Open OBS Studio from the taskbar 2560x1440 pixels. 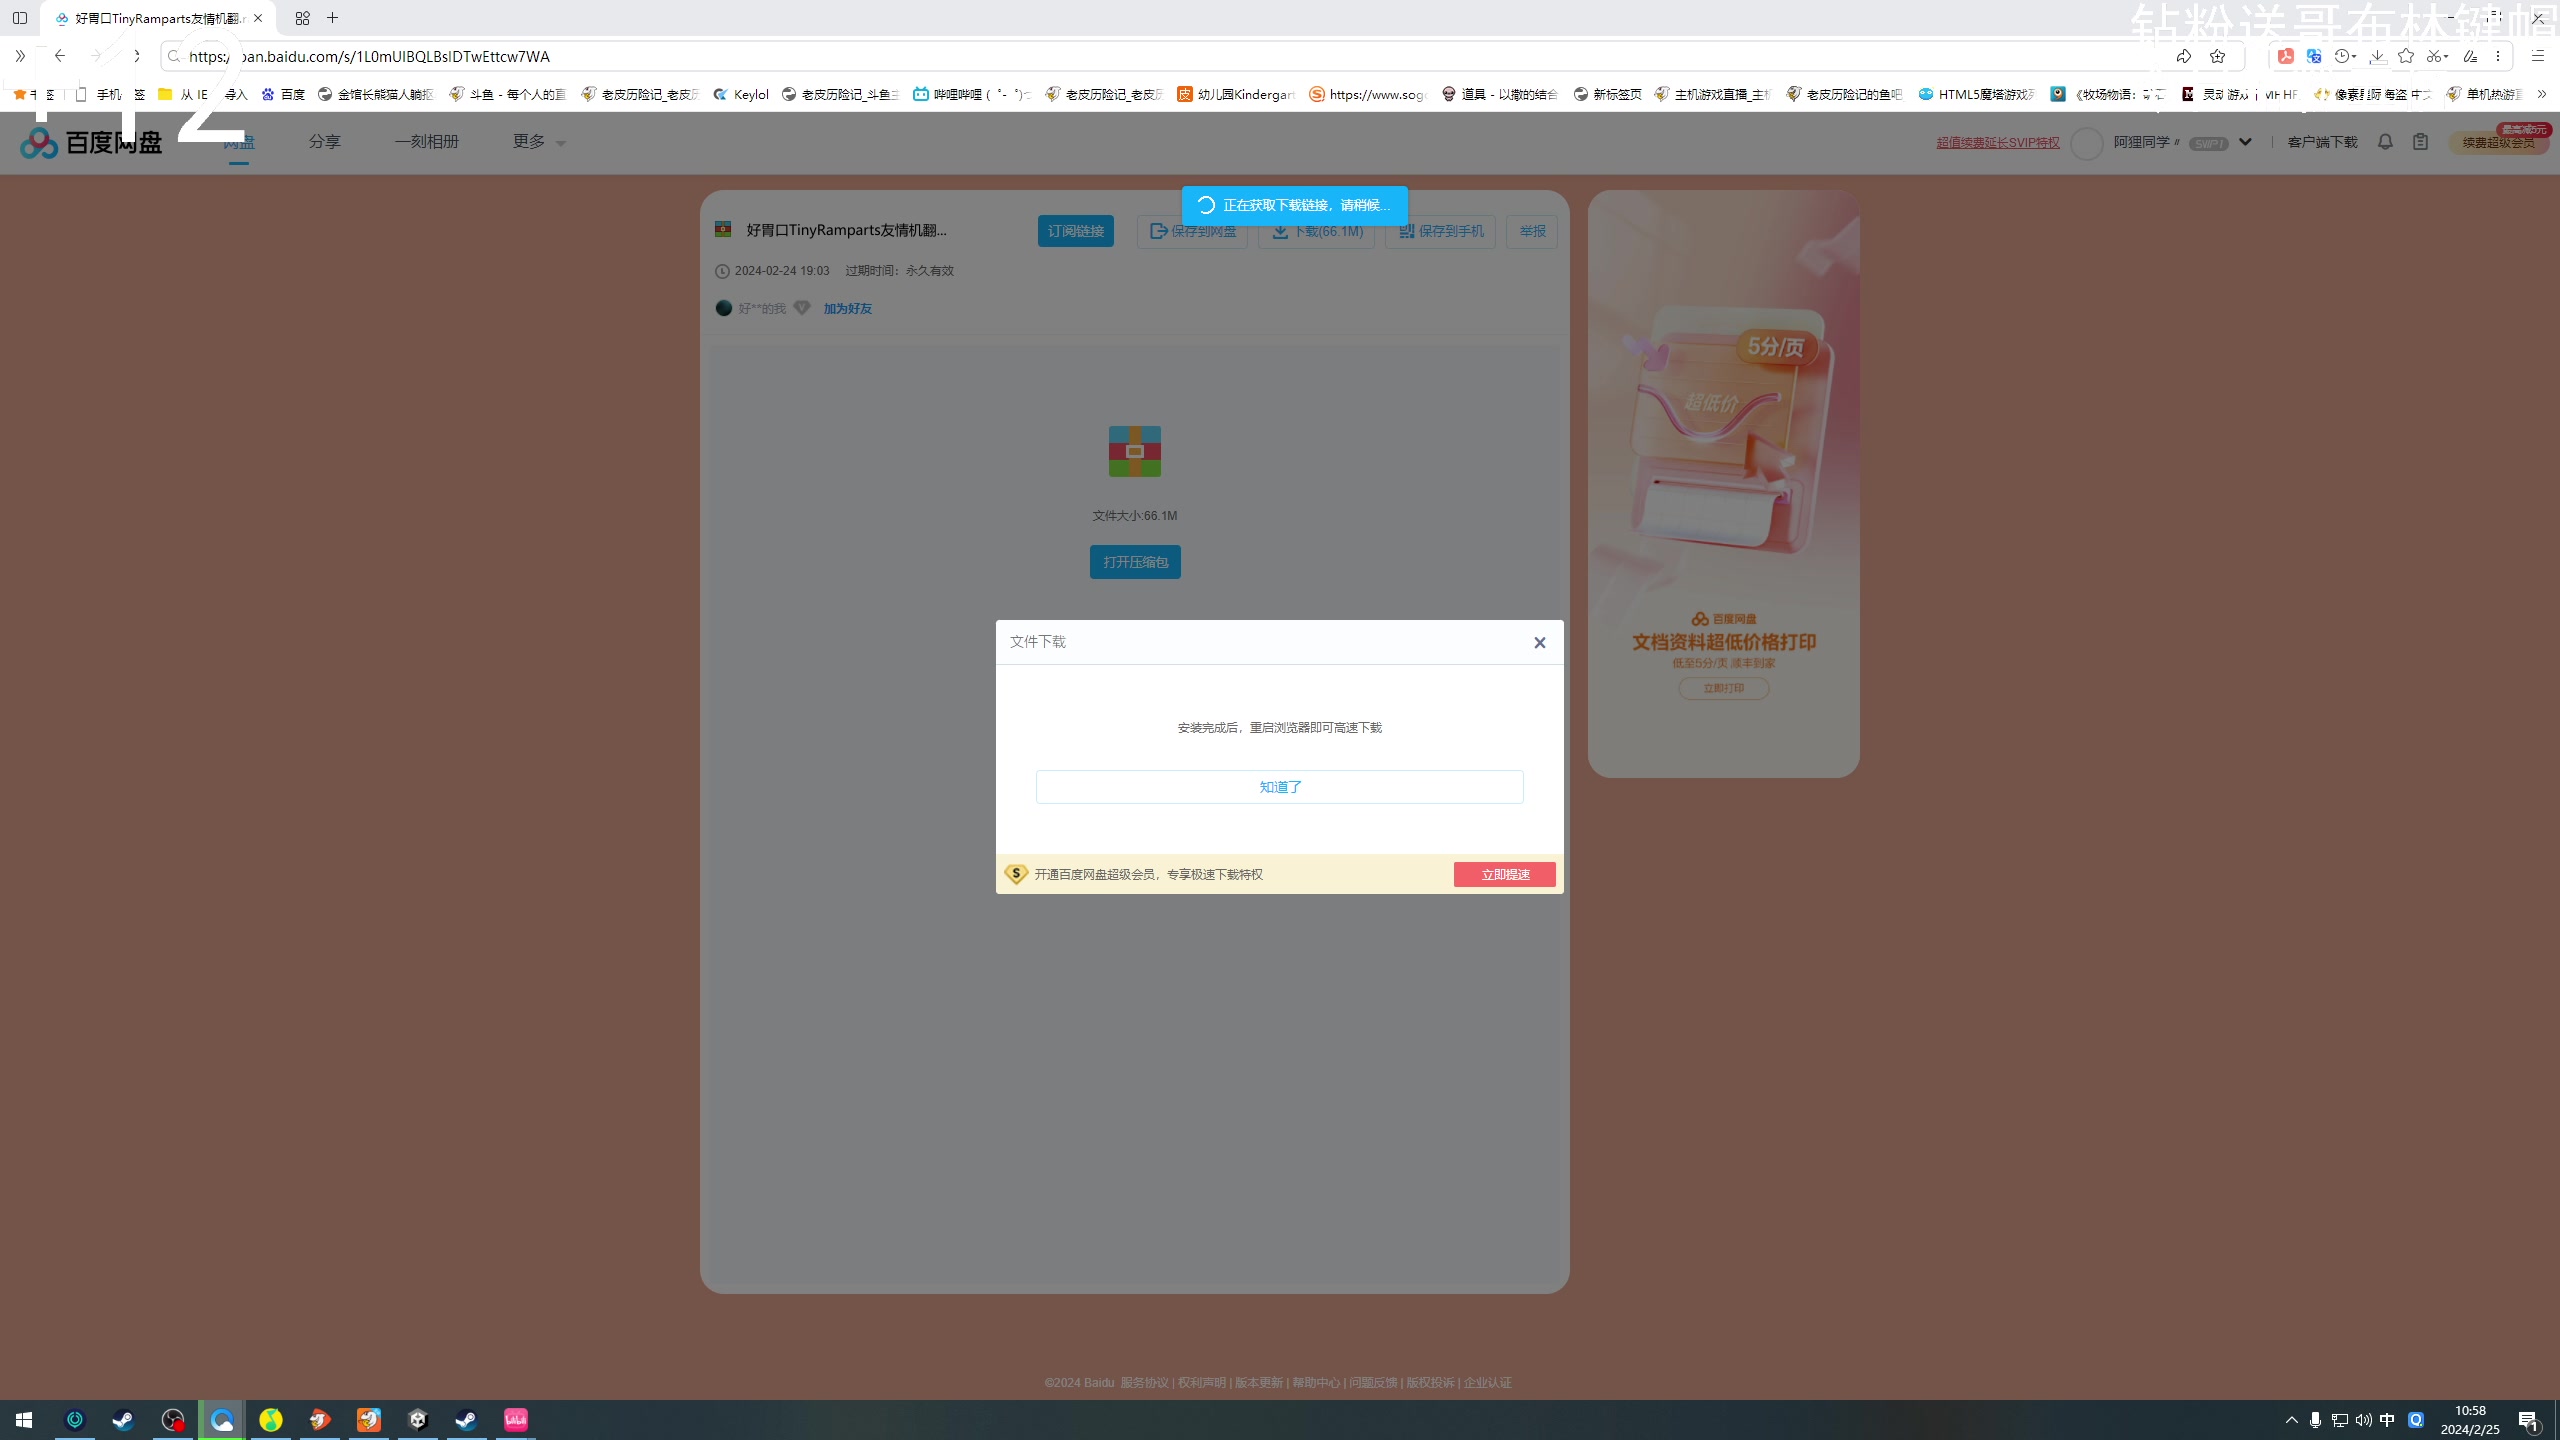[x=173, y=1420]
